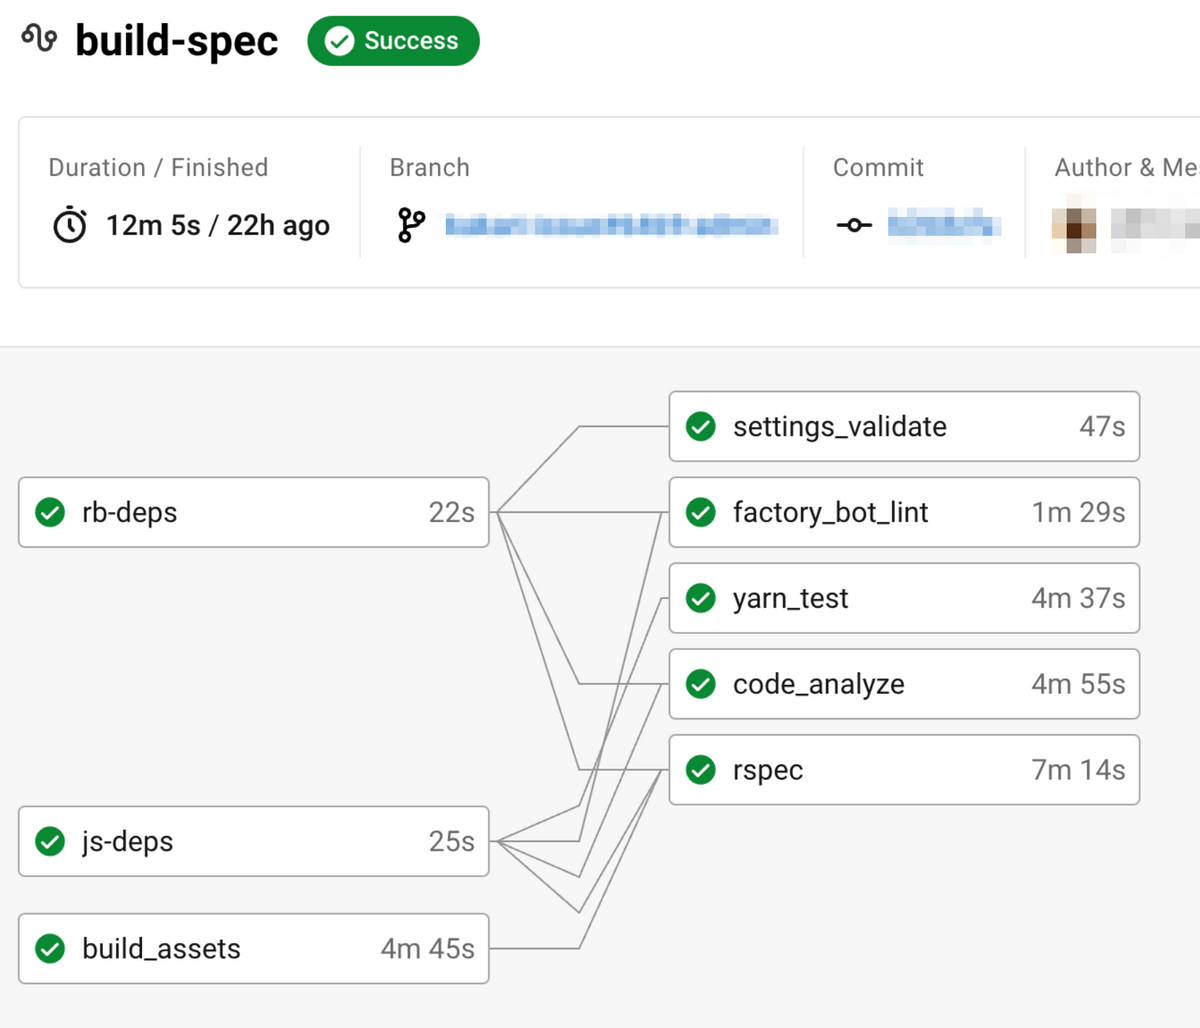Viewport: 1200px width, 1028px height.
Task: Click the git branch icon
Action: tap(411, 225)
